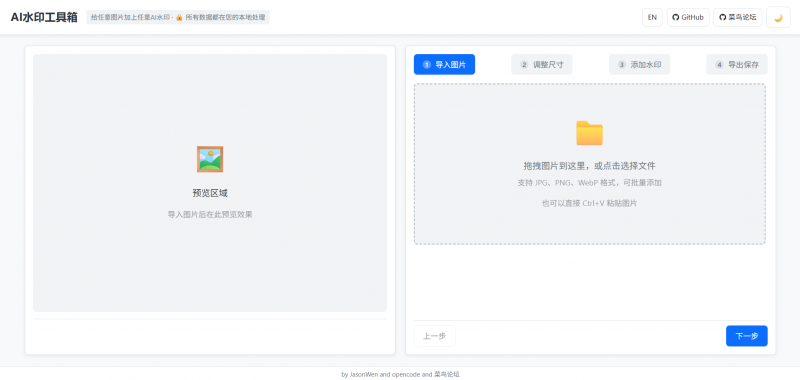Click the 上一步 button
Screen dimensions: 800x380
pos(434,336)
